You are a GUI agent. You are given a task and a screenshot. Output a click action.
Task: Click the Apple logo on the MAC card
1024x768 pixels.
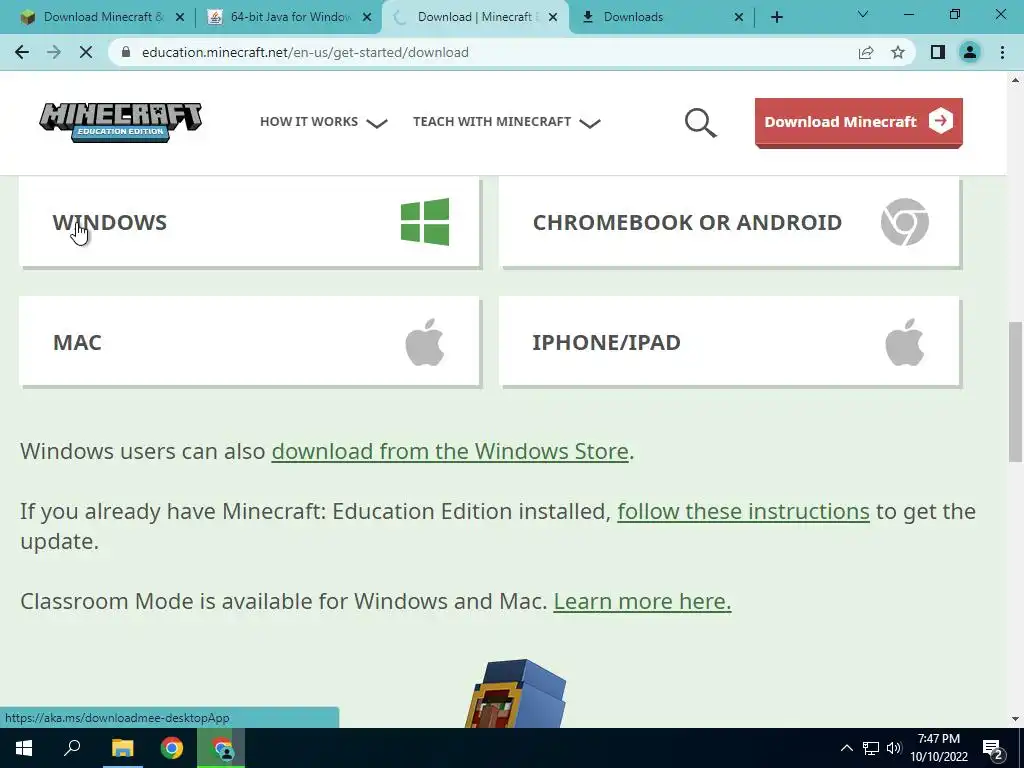[x=424, y=342]
